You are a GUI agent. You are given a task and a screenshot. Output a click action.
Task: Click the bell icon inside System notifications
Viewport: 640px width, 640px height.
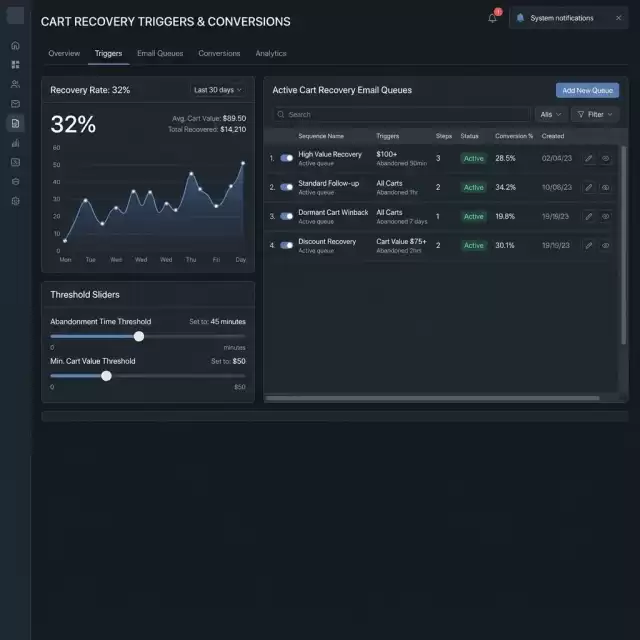520,18
